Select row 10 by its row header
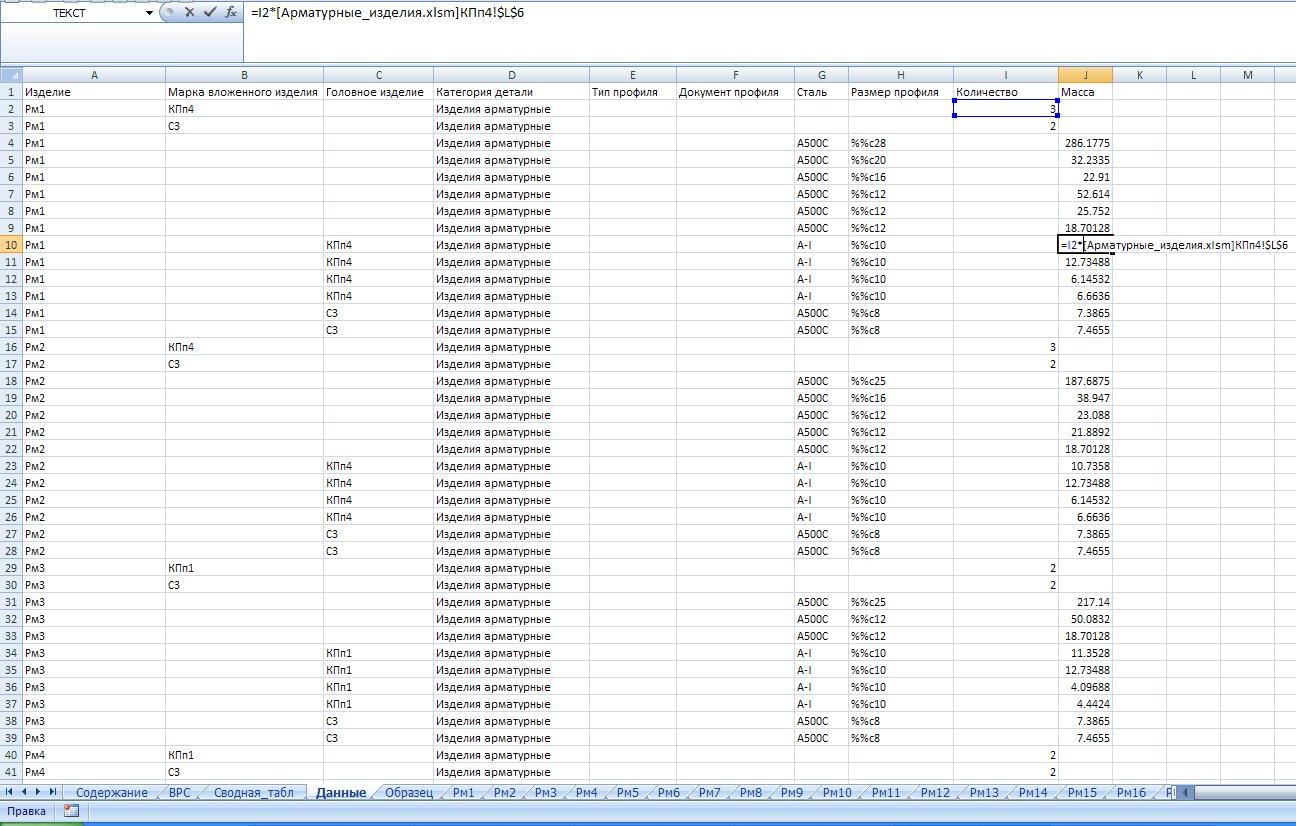The width and height of the screenshot is (1296, 826). point(11,245)
